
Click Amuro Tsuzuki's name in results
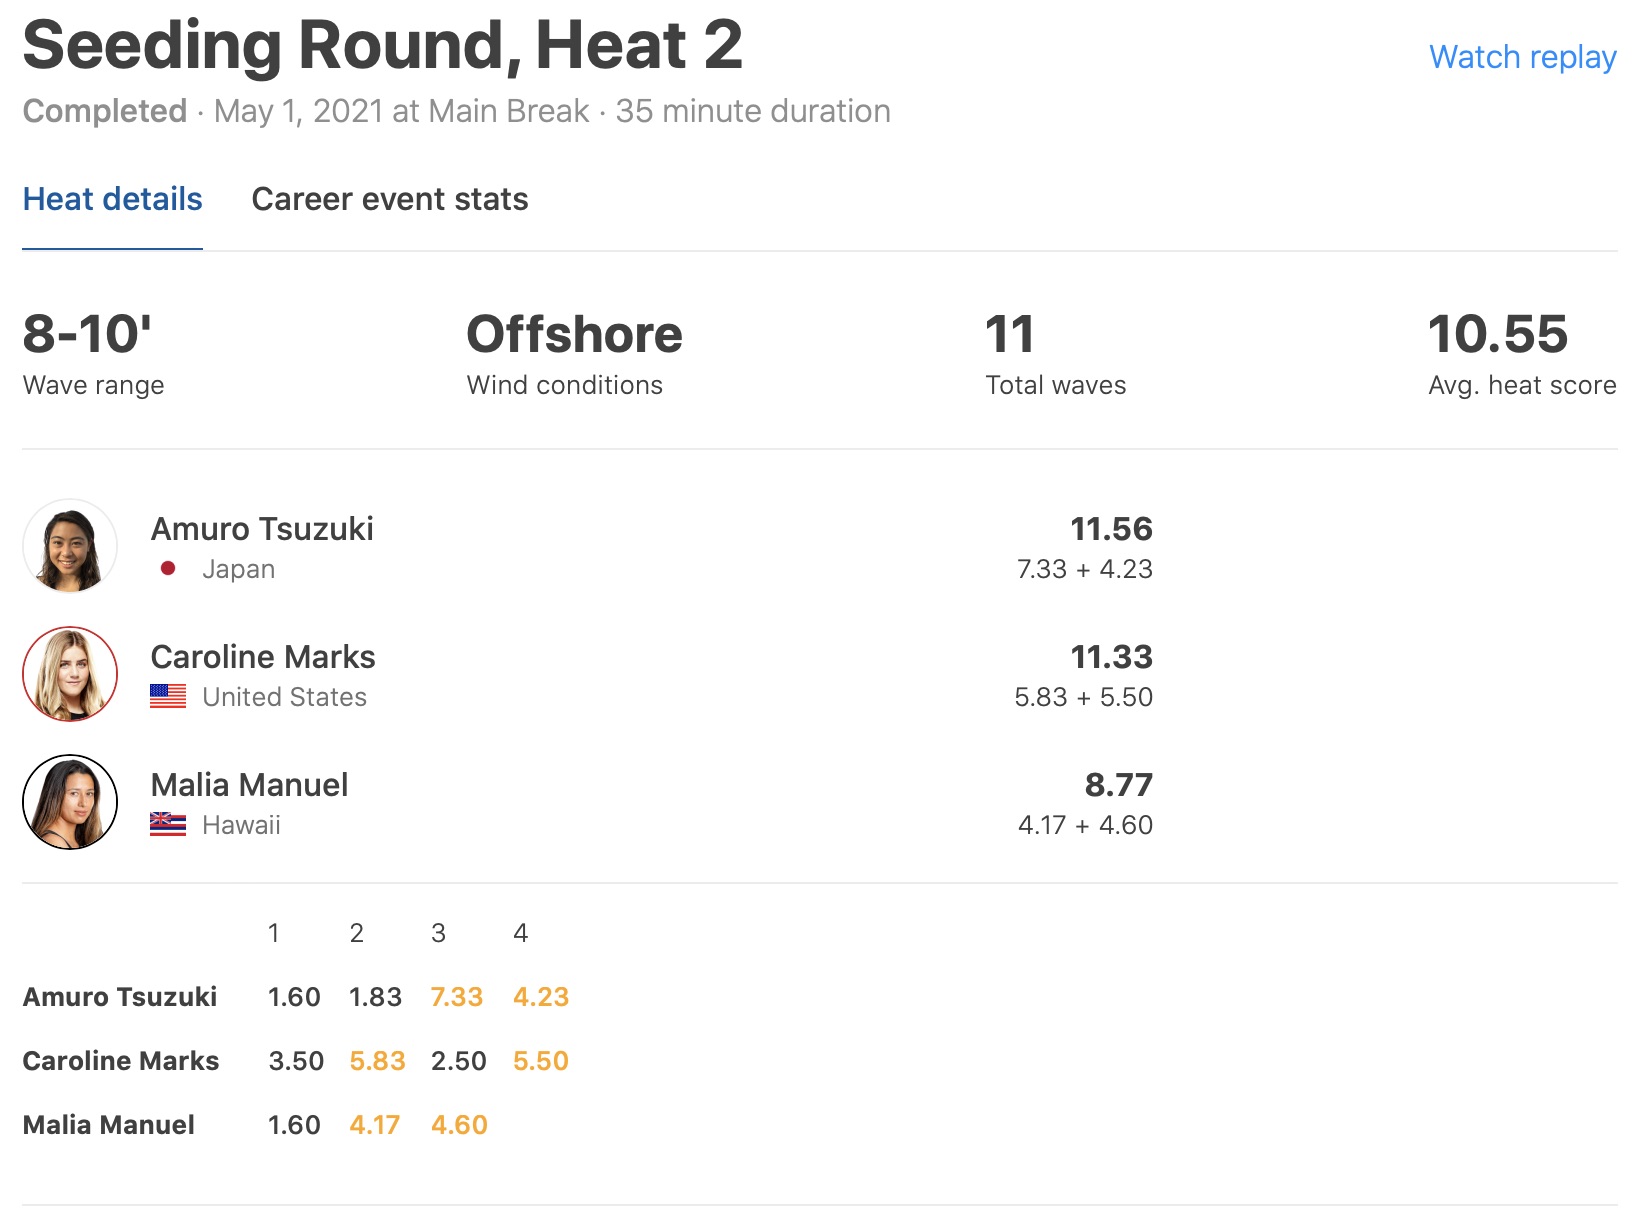[x=262, y=529]
